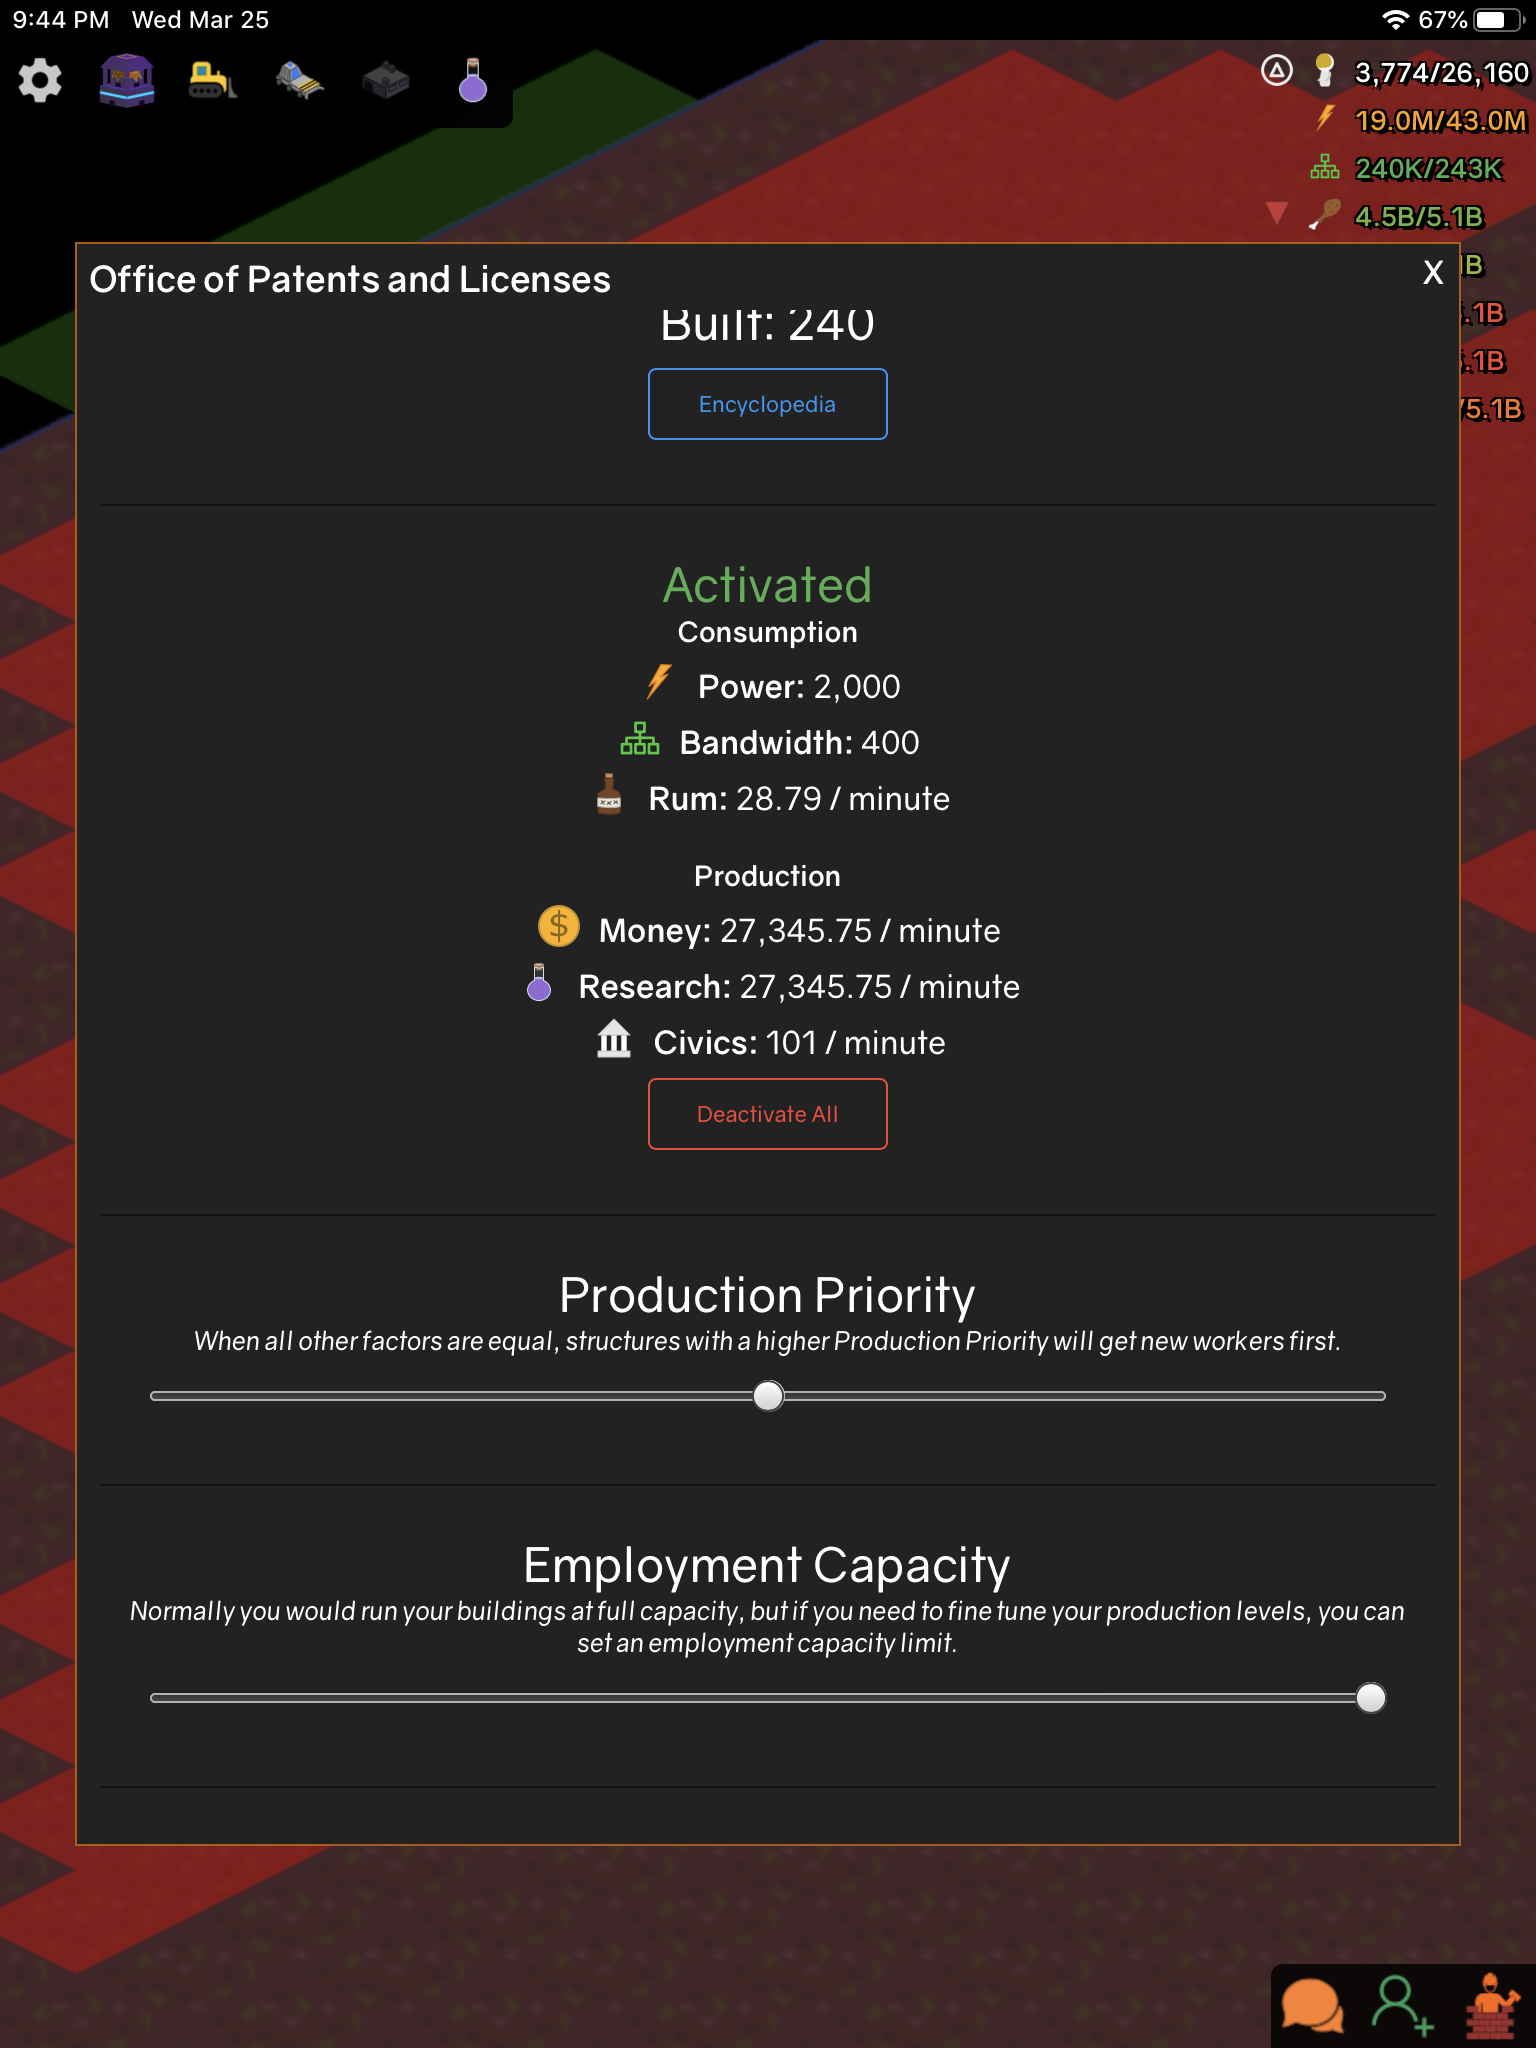Click the Production Priority slider handle
Image resolution: width=1536 pixels, height=2048 pixels.
(x=768, y=1396)
